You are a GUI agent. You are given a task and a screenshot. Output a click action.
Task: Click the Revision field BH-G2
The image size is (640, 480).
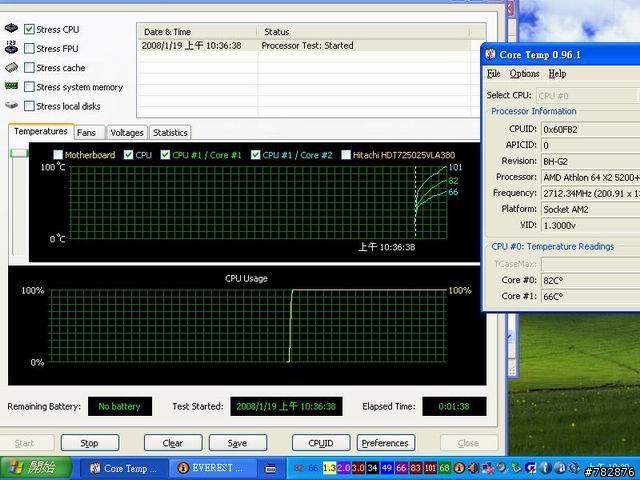click(x=590, y=161)
